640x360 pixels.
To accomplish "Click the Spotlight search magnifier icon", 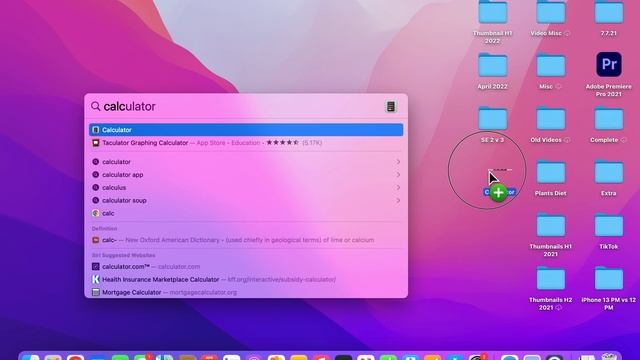I will [x=96, y=107].
